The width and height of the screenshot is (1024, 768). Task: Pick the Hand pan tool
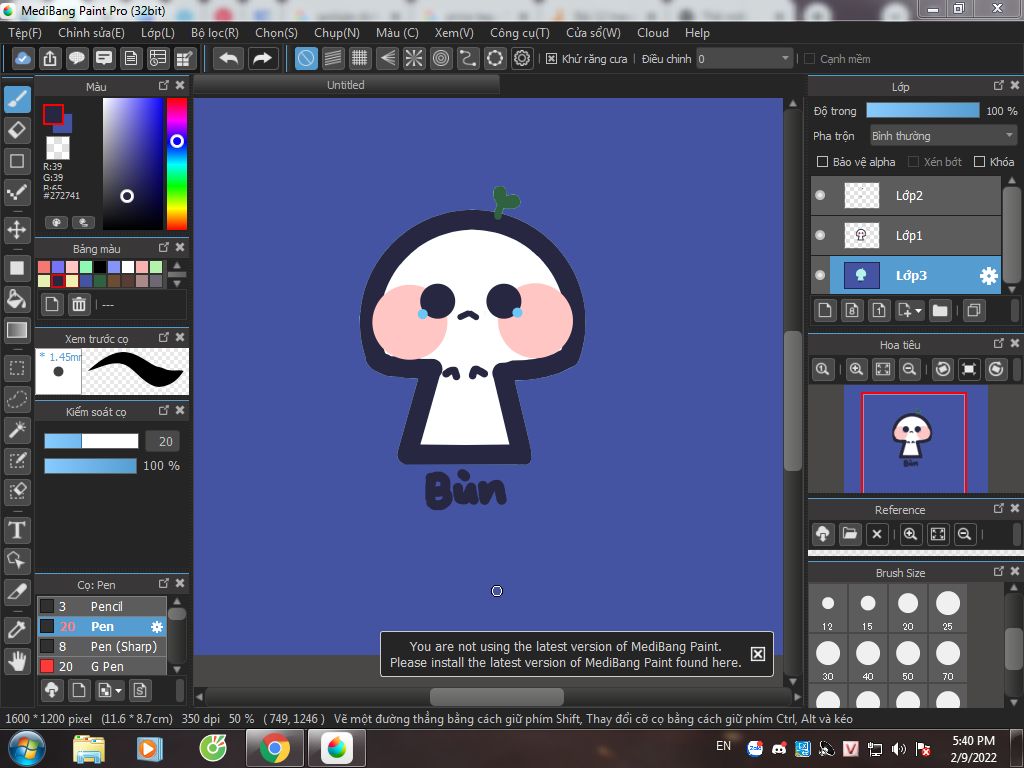[17, 662]
